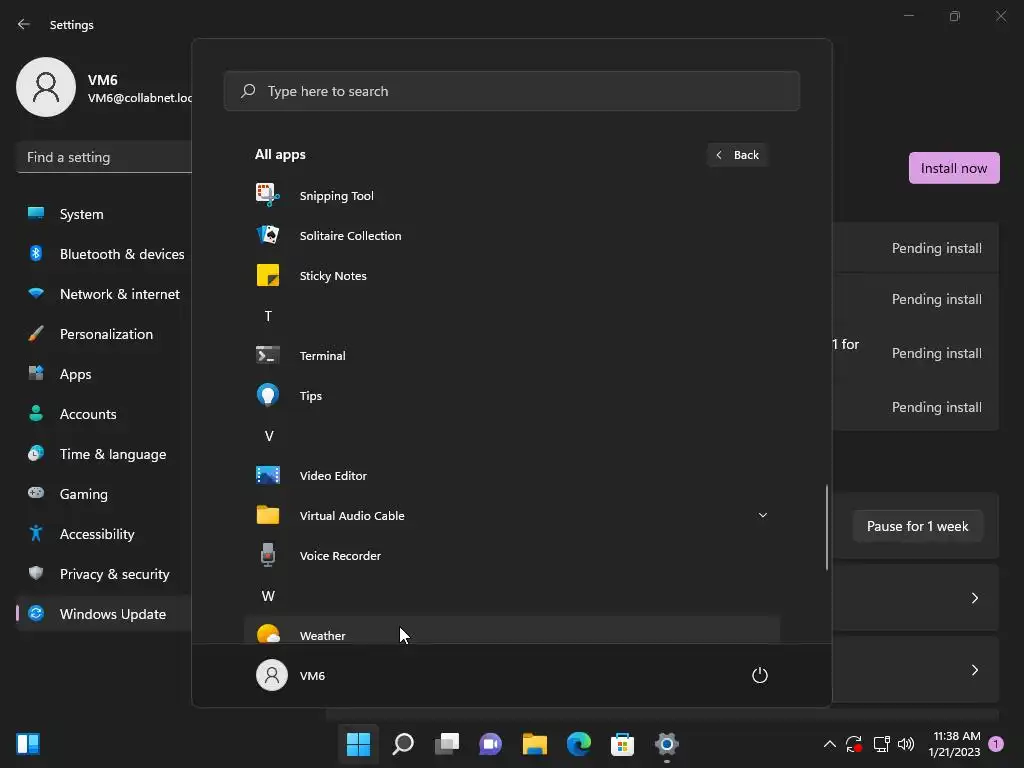This screenshot has height=768, width=1024.
Task: Show hidden tray icons chevron
Action: 829,744
